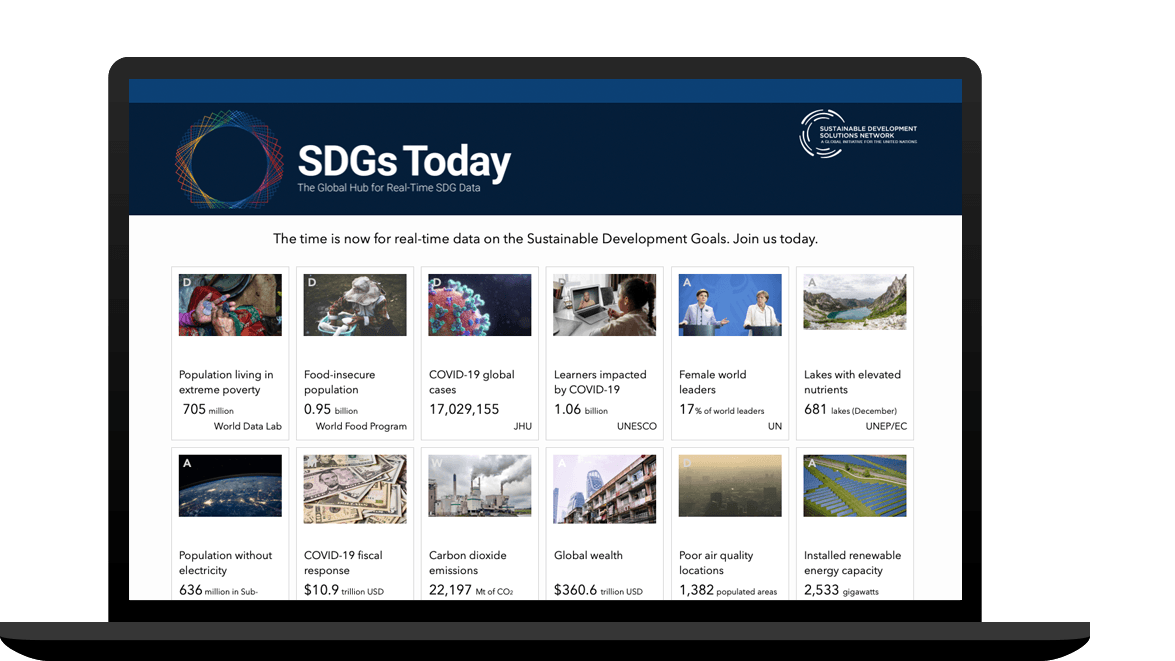Click the A badge on electricity night image
The image size is (1175, 661).
(x=186, y=464)
